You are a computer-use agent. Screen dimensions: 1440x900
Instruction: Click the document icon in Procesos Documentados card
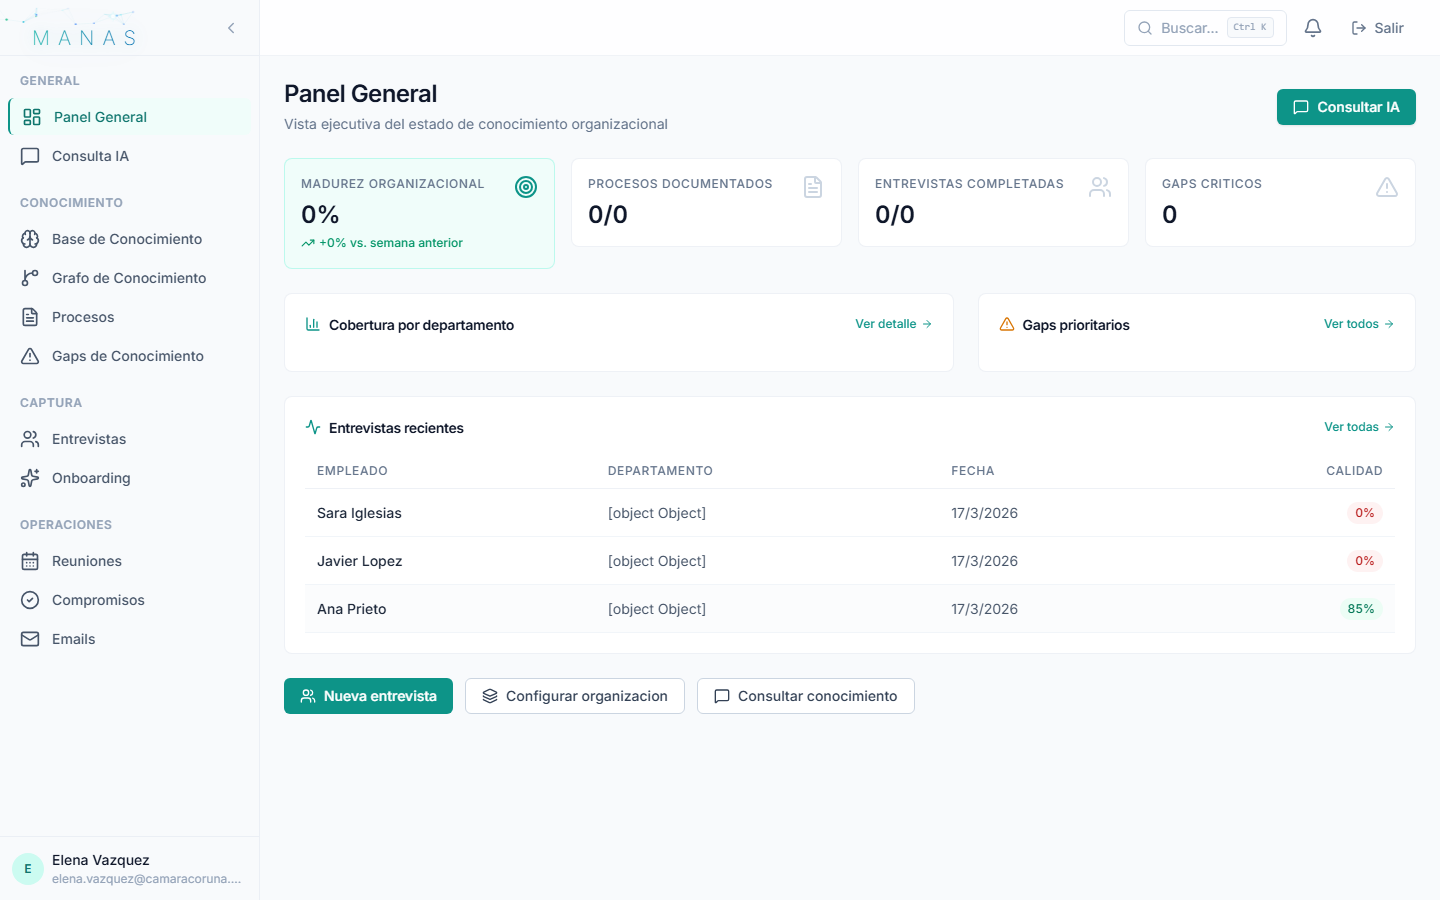click(x=813, y=187)
